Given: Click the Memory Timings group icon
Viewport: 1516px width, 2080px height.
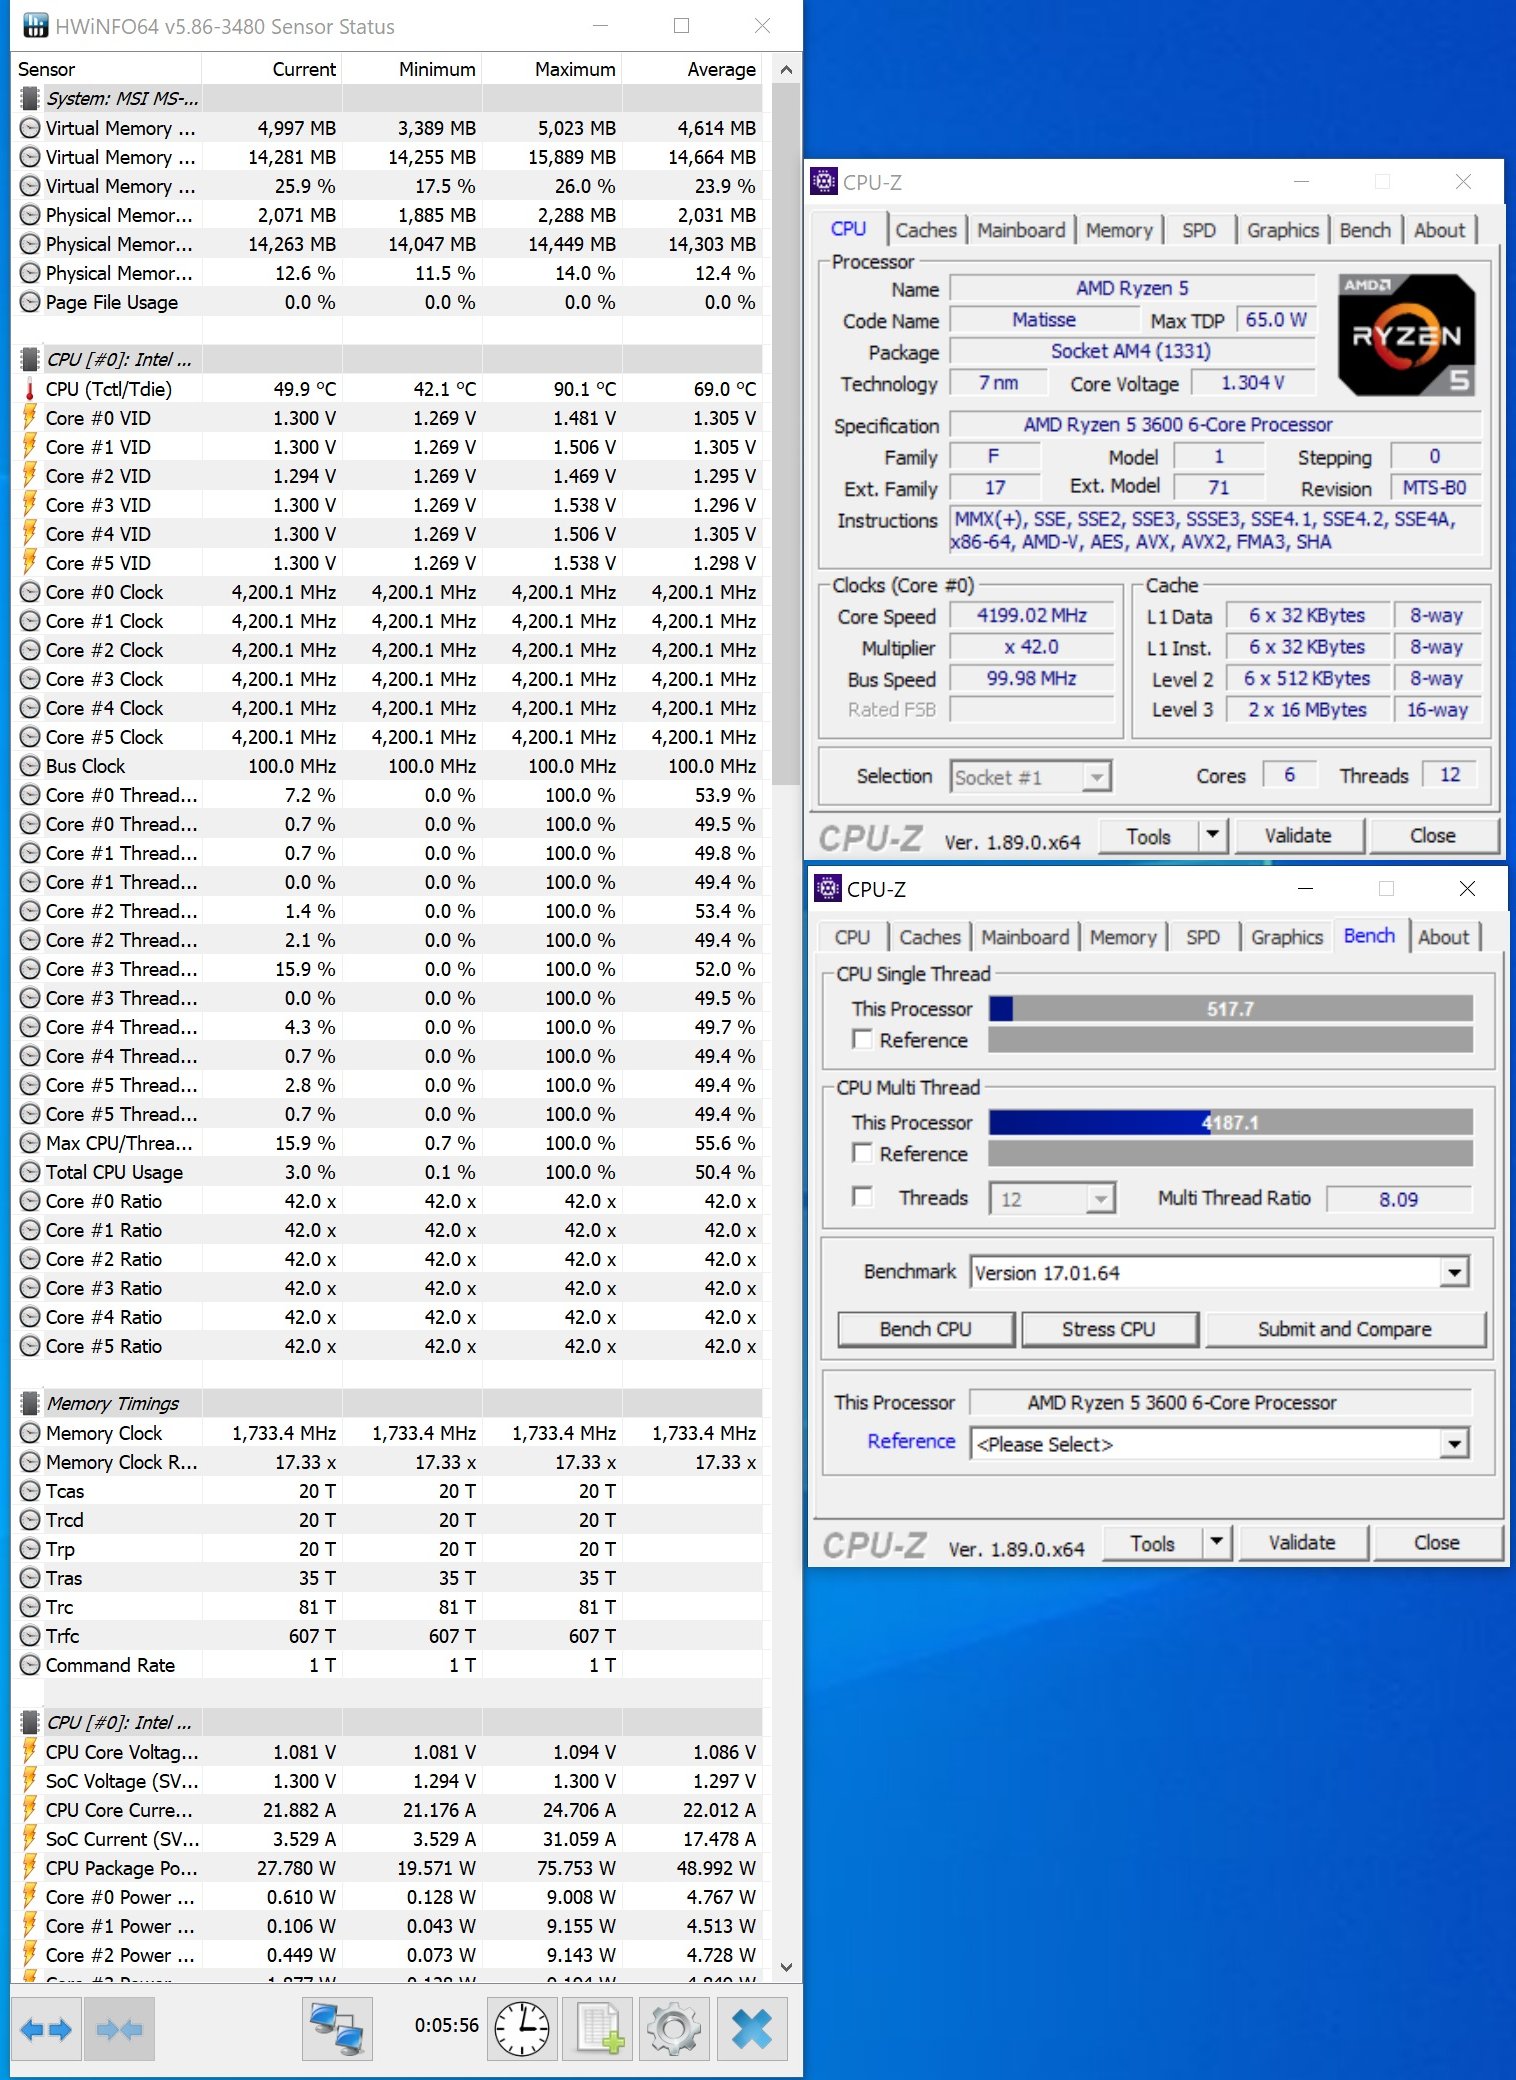Looking at the screenshot, I should (x=30, y=1403).
